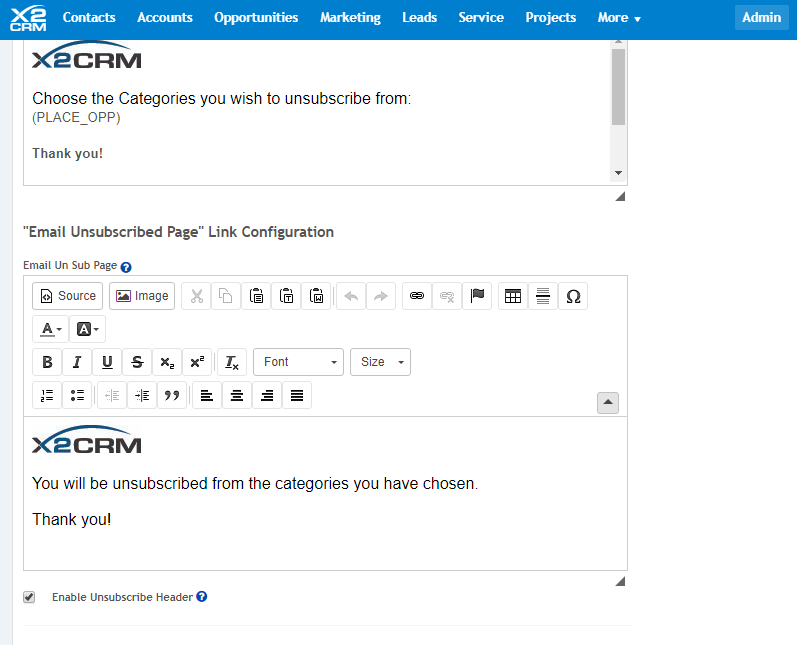Click Paste from Word icon

coord(316,296)
